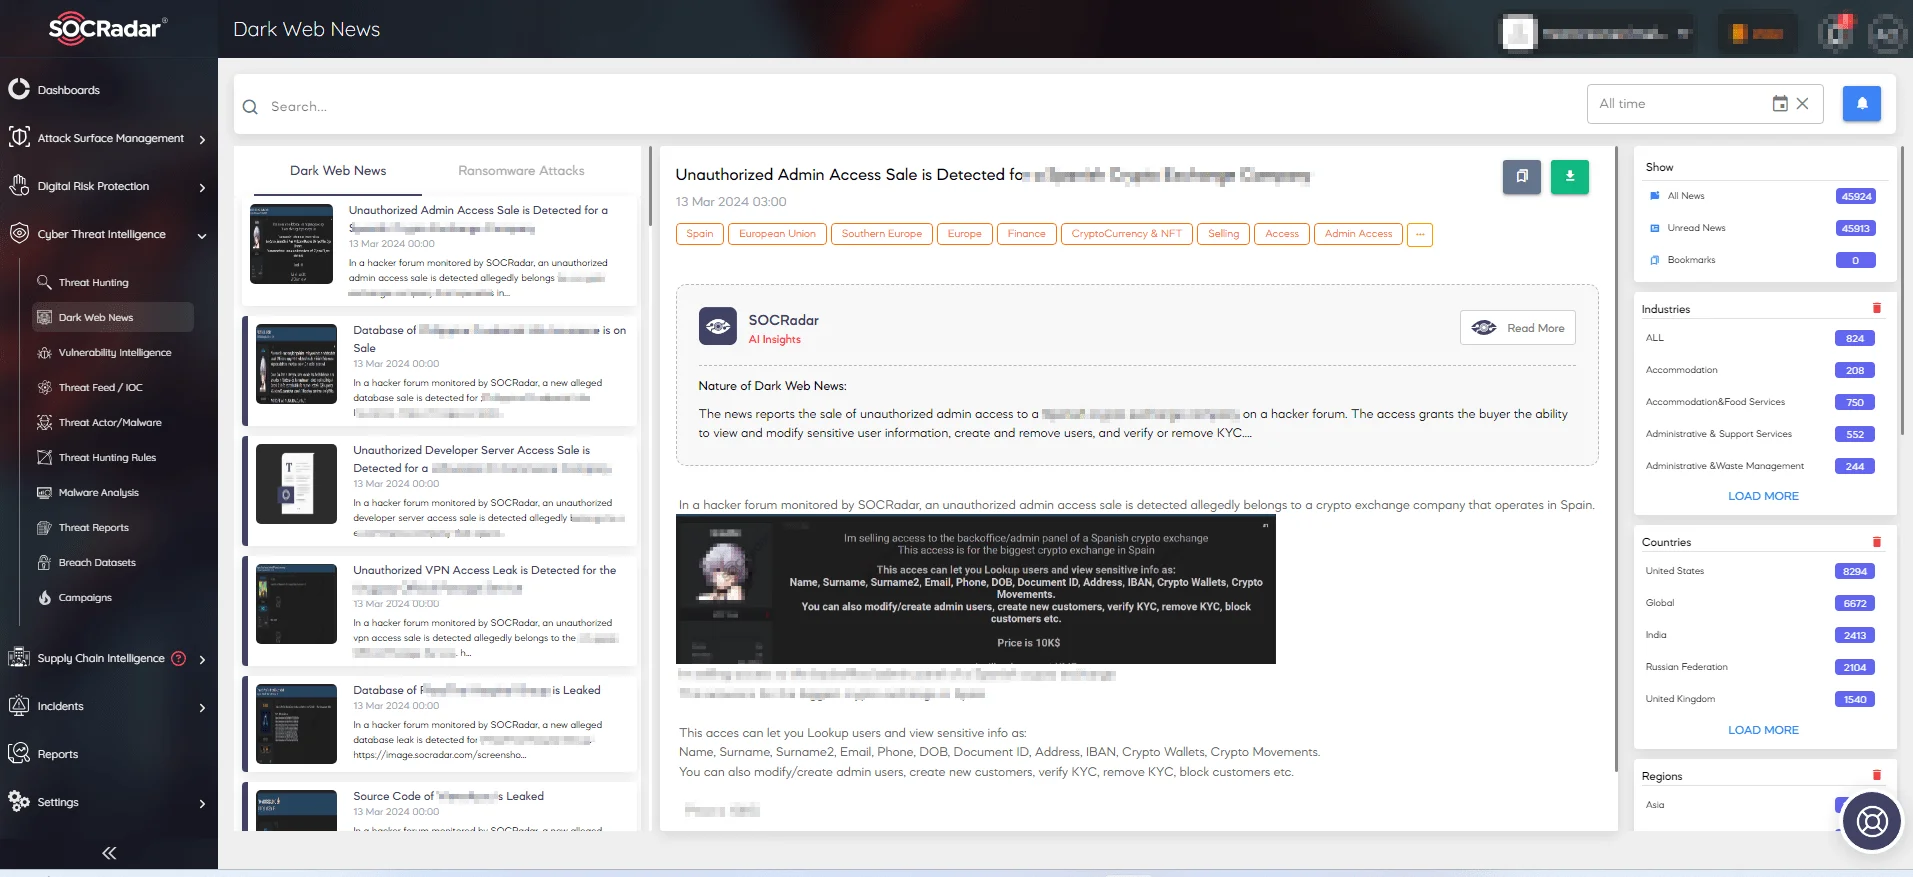The height and width of the screenshot is (877, 1913).
Task: Open the Dashboards sidebar icon
Action: coord(19,89)
